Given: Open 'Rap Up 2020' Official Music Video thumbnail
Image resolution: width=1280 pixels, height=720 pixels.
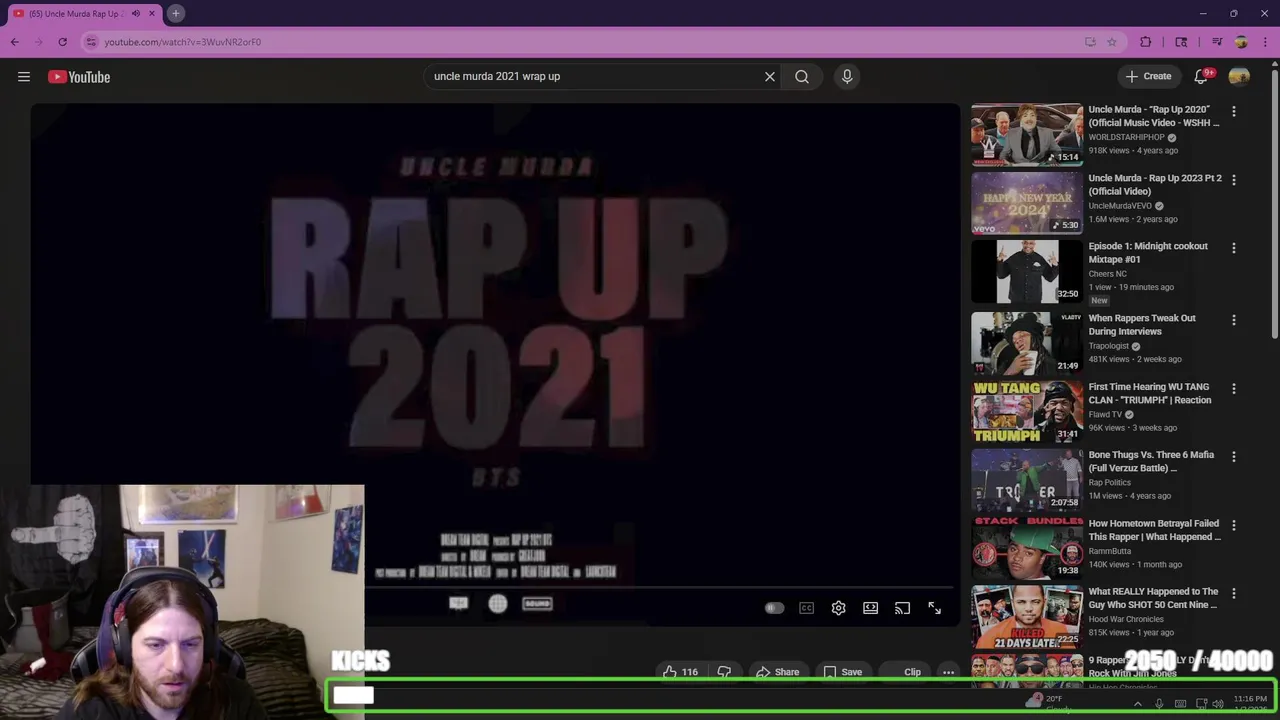Looking at the screenshot, I should coord(1027,134).
